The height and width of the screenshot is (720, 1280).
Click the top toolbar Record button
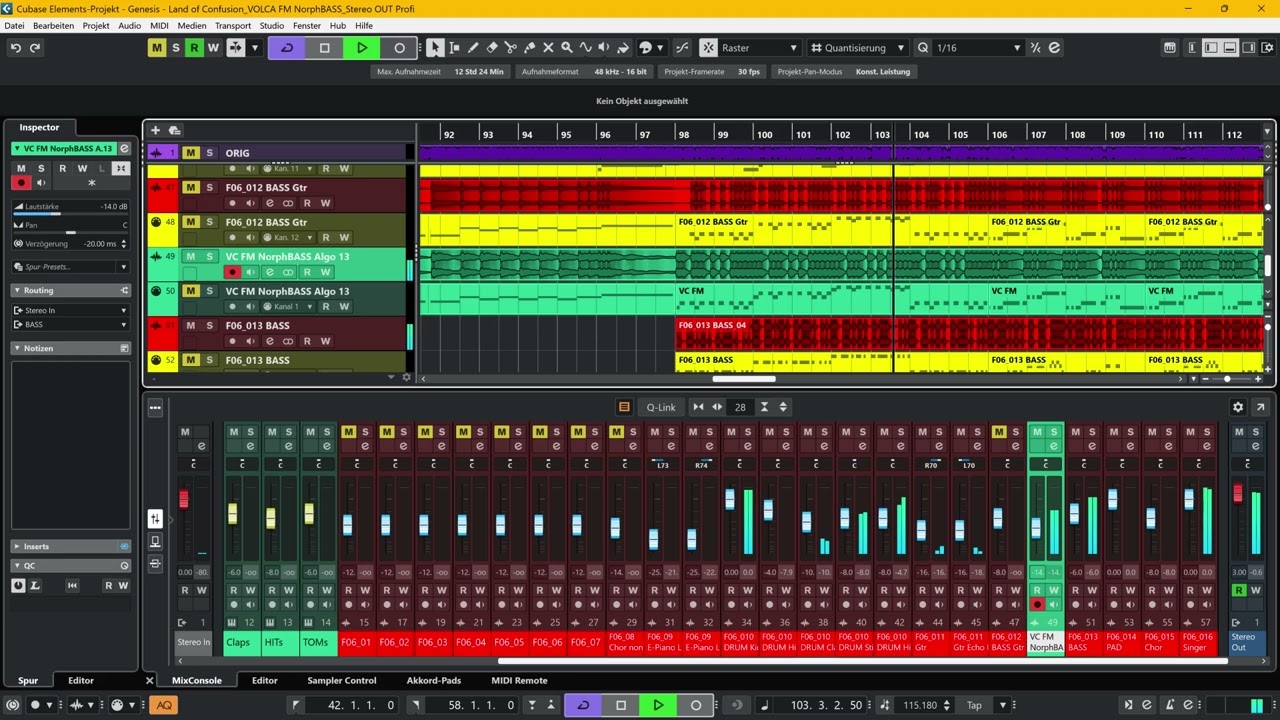(399, 47)
